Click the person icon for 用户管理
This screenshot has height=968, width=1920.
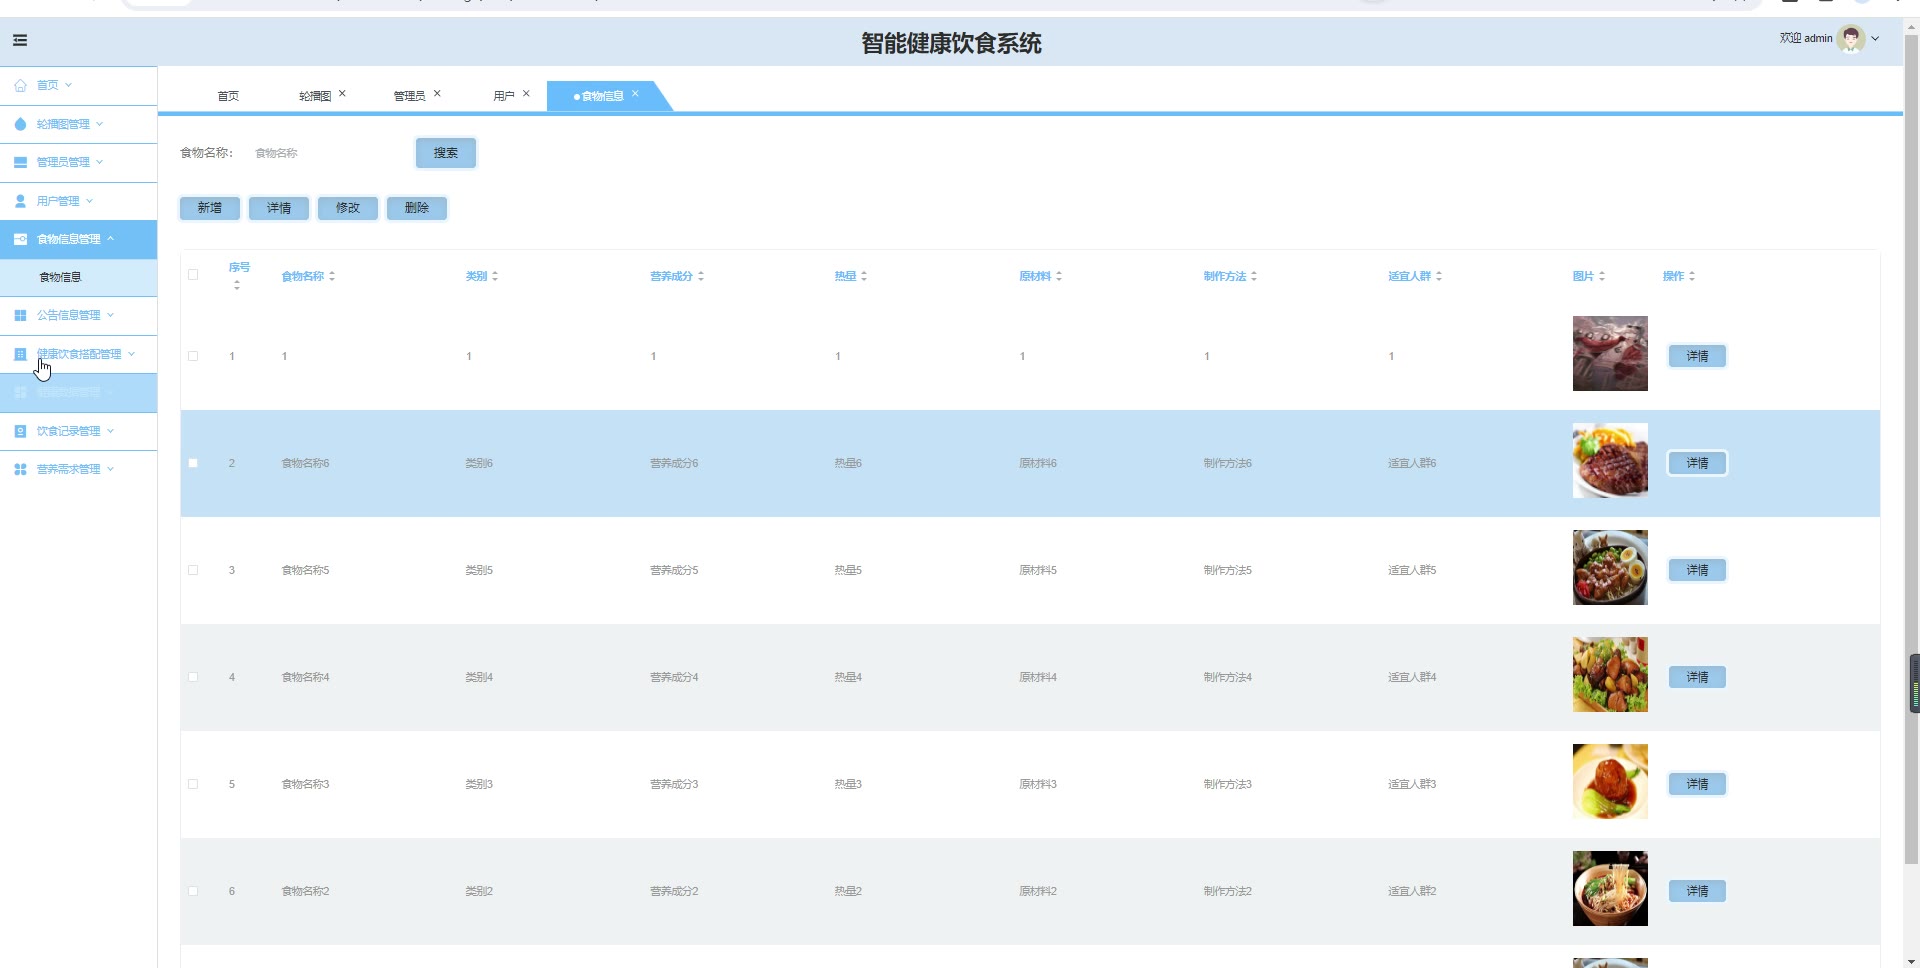20,201
